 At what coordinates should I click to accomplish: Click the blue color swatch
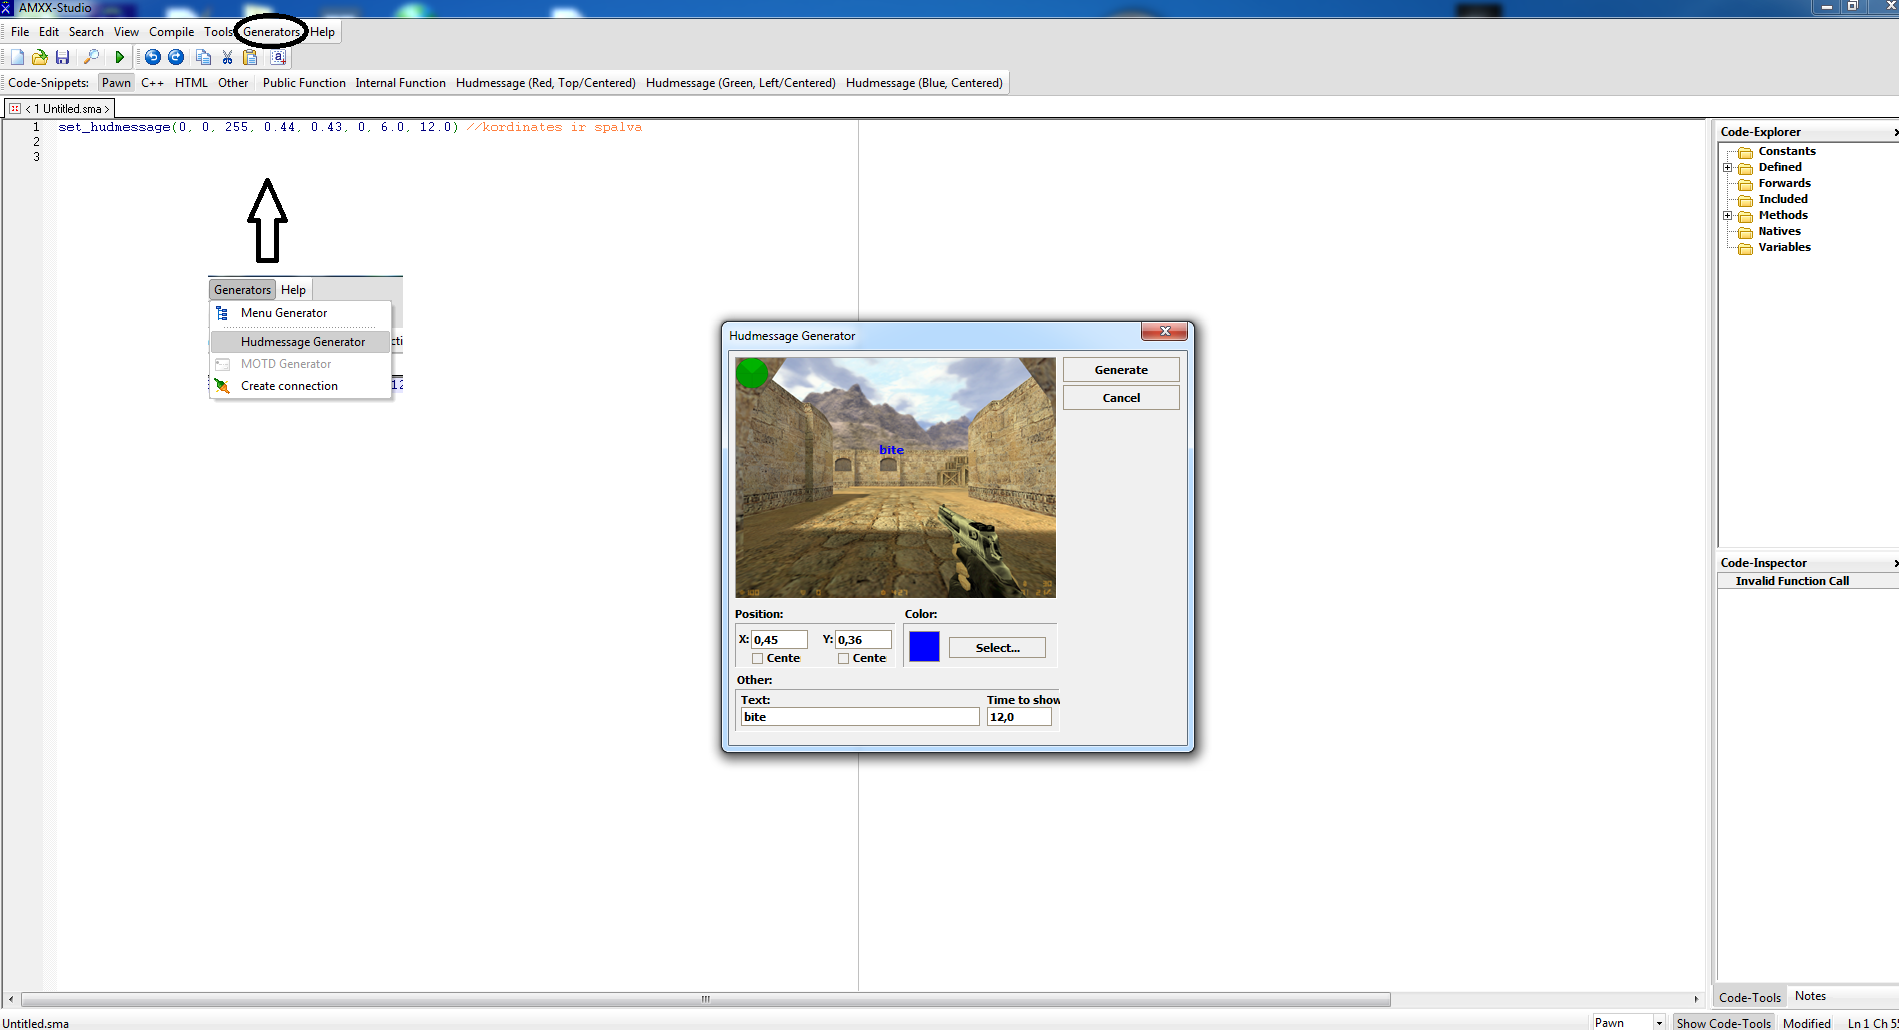click(x=924, y=647)
